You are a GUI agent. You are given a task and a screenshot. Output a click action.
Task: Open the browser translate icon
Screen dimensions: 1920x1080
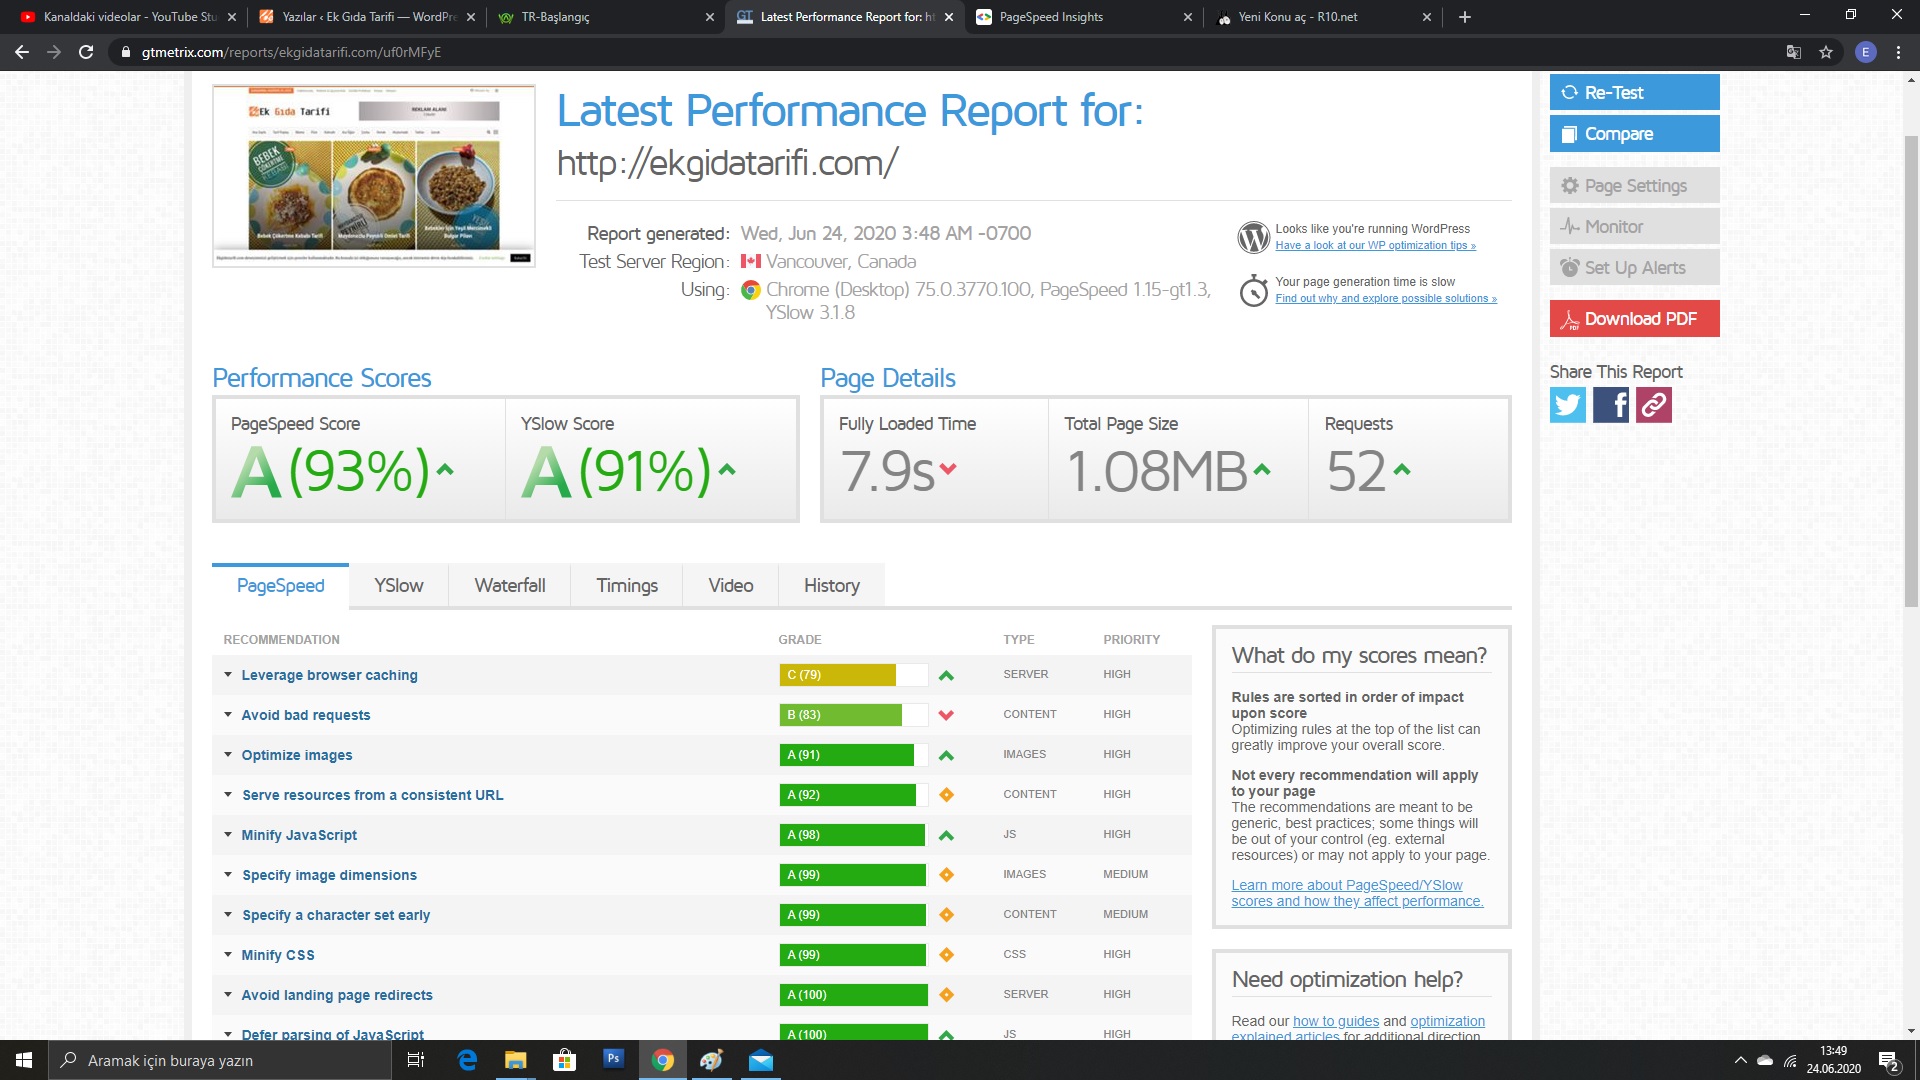pos(1794,52)
